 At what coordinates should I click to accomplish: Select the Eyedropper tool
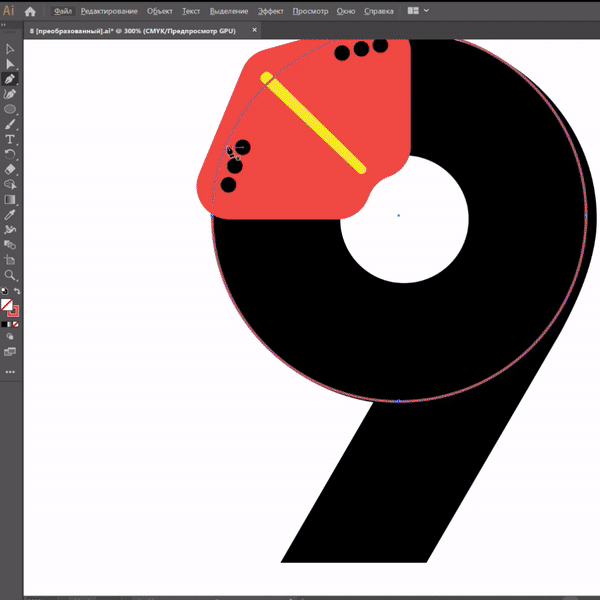(x=10, y=214)
